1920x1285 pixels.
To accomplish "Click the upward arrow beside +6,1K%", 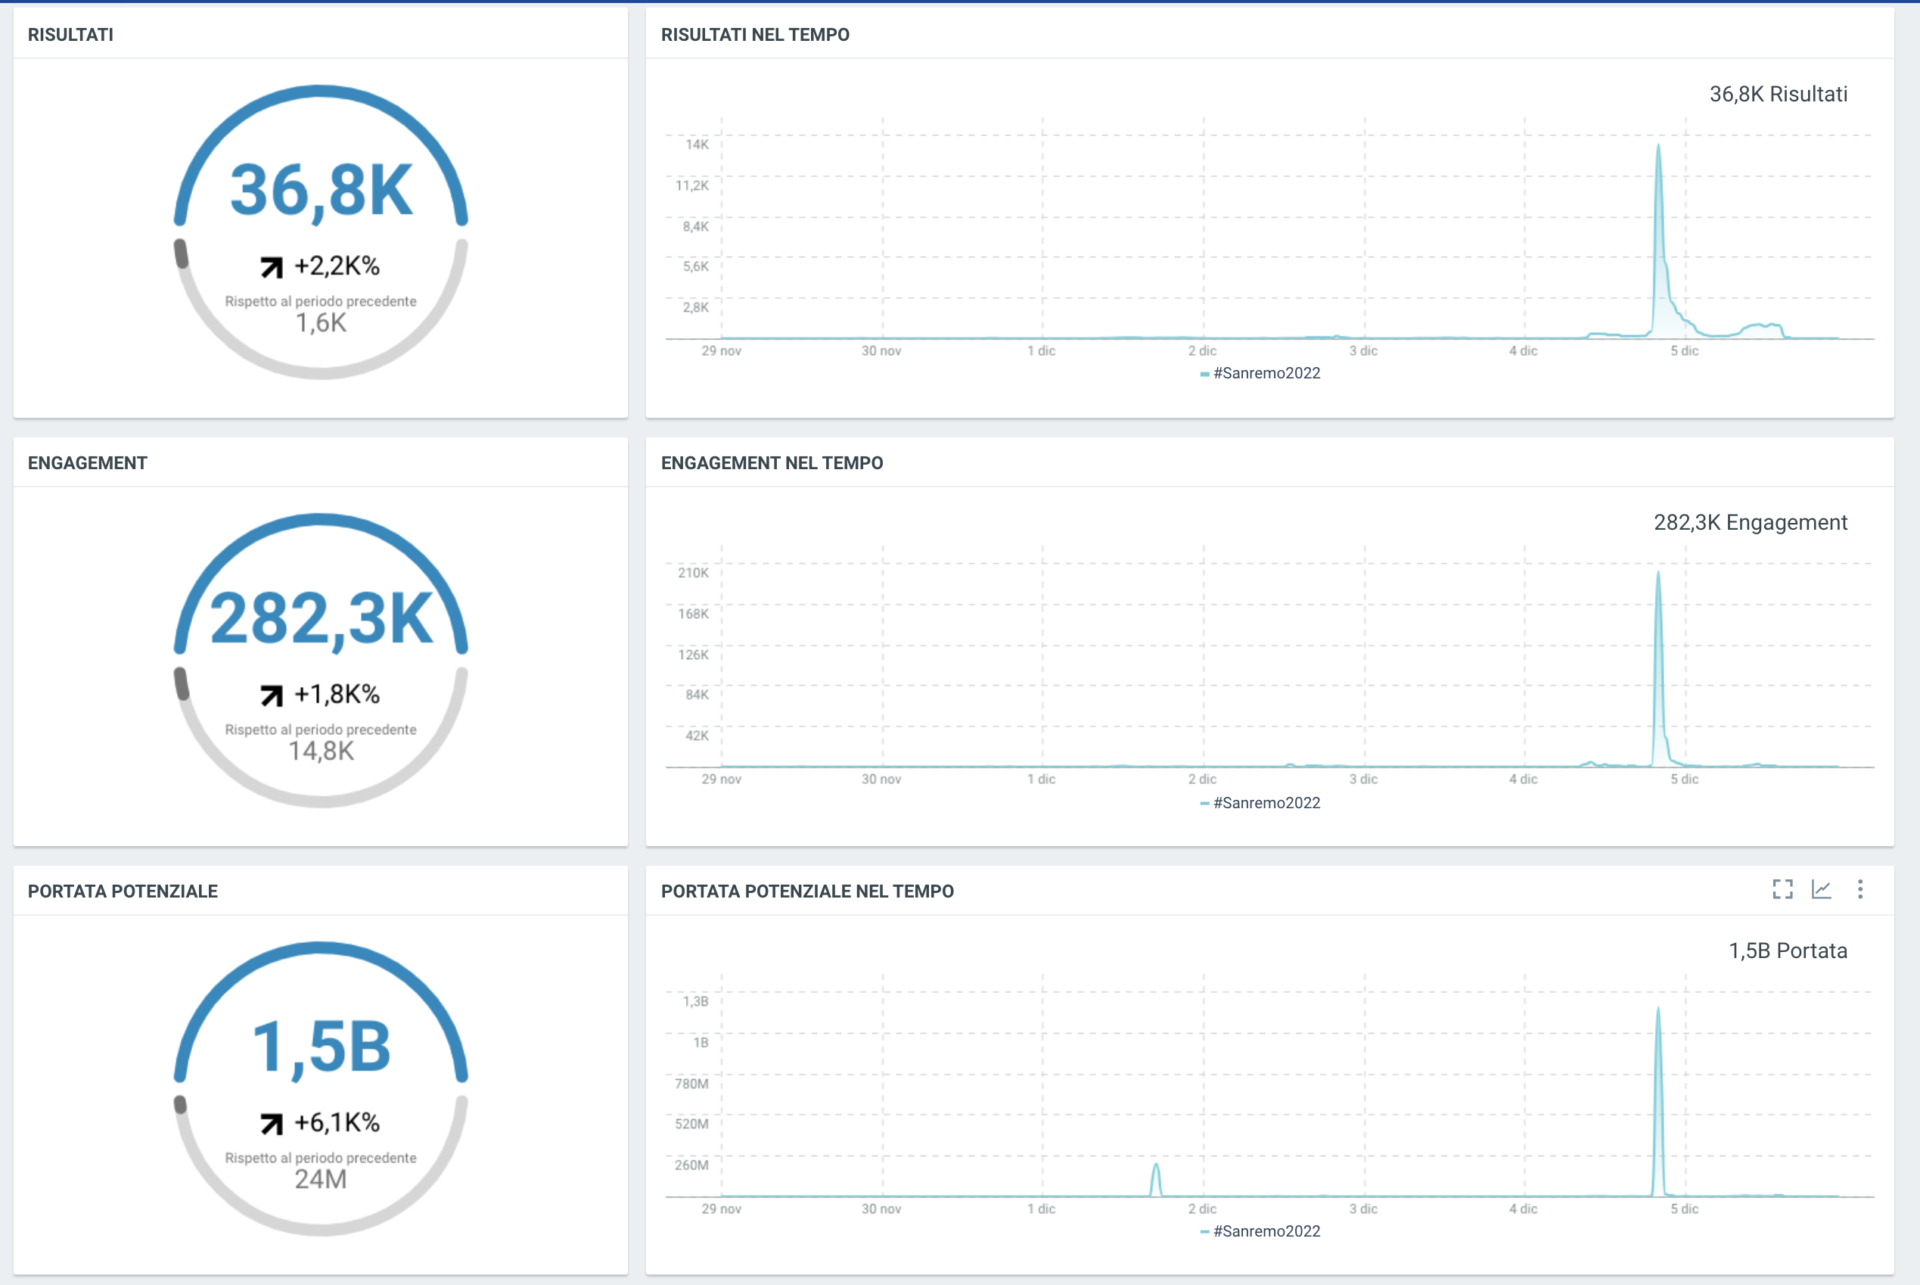I will 271,1124.
